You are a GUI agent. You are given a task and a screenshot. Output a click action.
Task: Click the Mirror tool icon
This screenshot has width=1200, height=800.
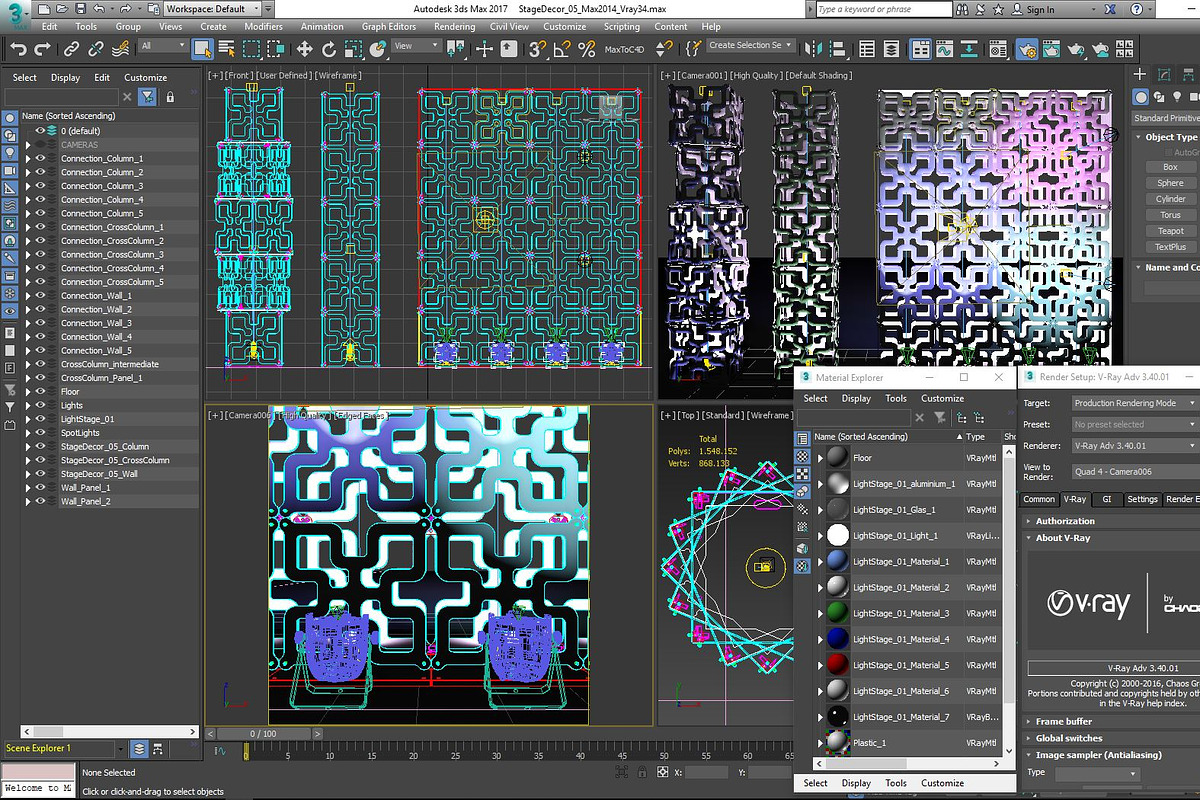coord(815,48)
